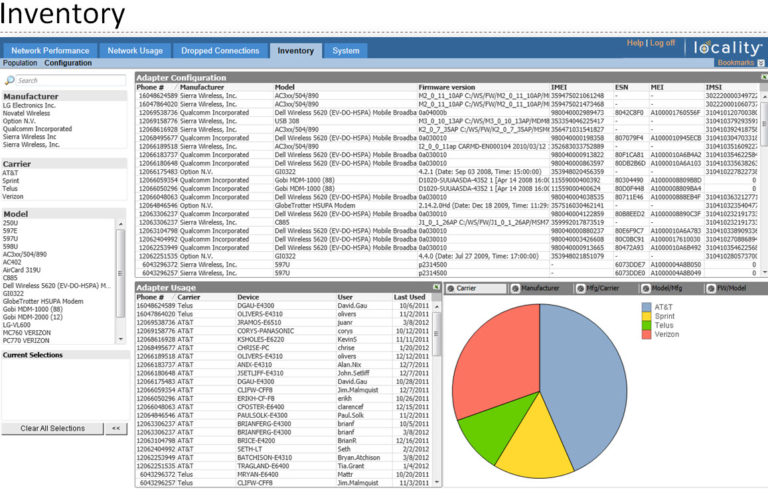Image resolution: width=768 pixels, height=502 pixels.
Task: Sort Adapter Usage by Device column
Action: click(x=248, y=297)
